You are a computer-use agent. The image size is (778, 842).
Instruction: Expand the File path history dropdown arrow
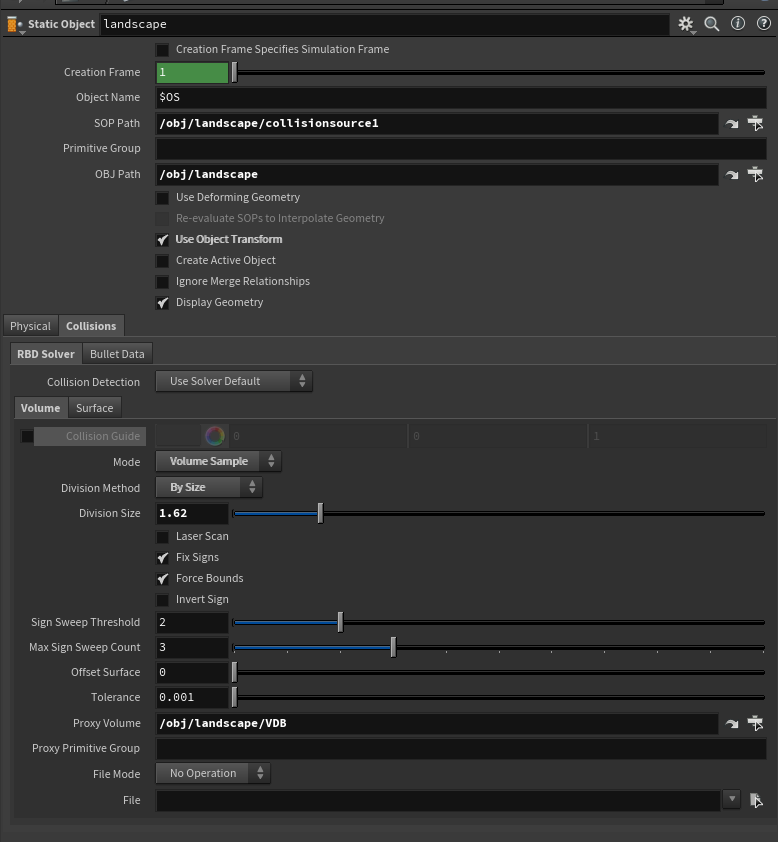tap(731, 799)
